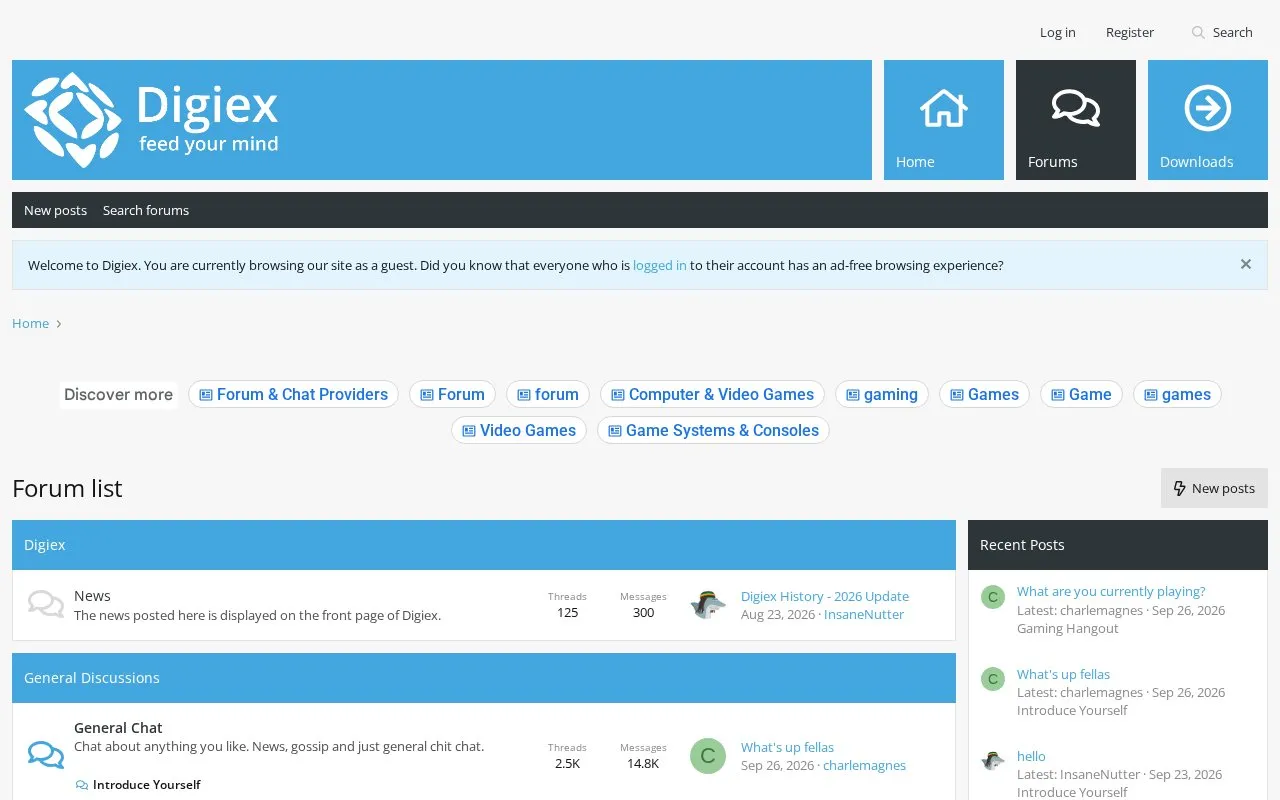Open 'Digiex History - 2026 Update' thread
The width and height of the screenshot is (1280, 800).
tap(825, 596)
